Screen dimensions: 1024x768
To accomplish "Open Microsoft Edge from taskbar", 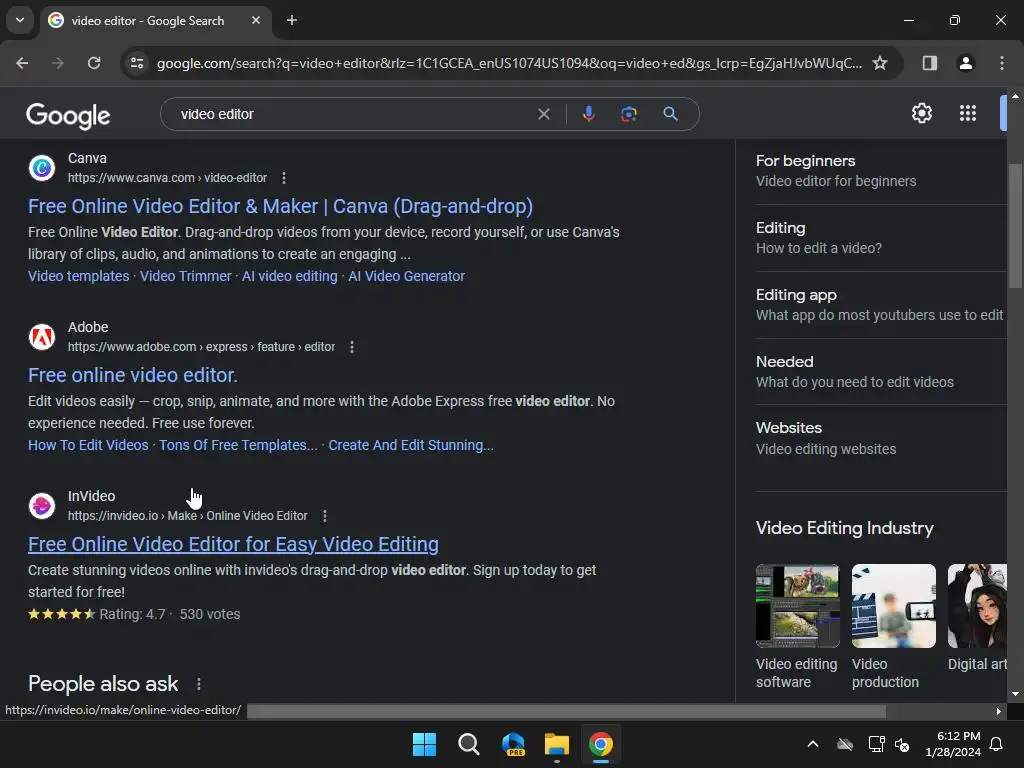I will tap(513, 744).
